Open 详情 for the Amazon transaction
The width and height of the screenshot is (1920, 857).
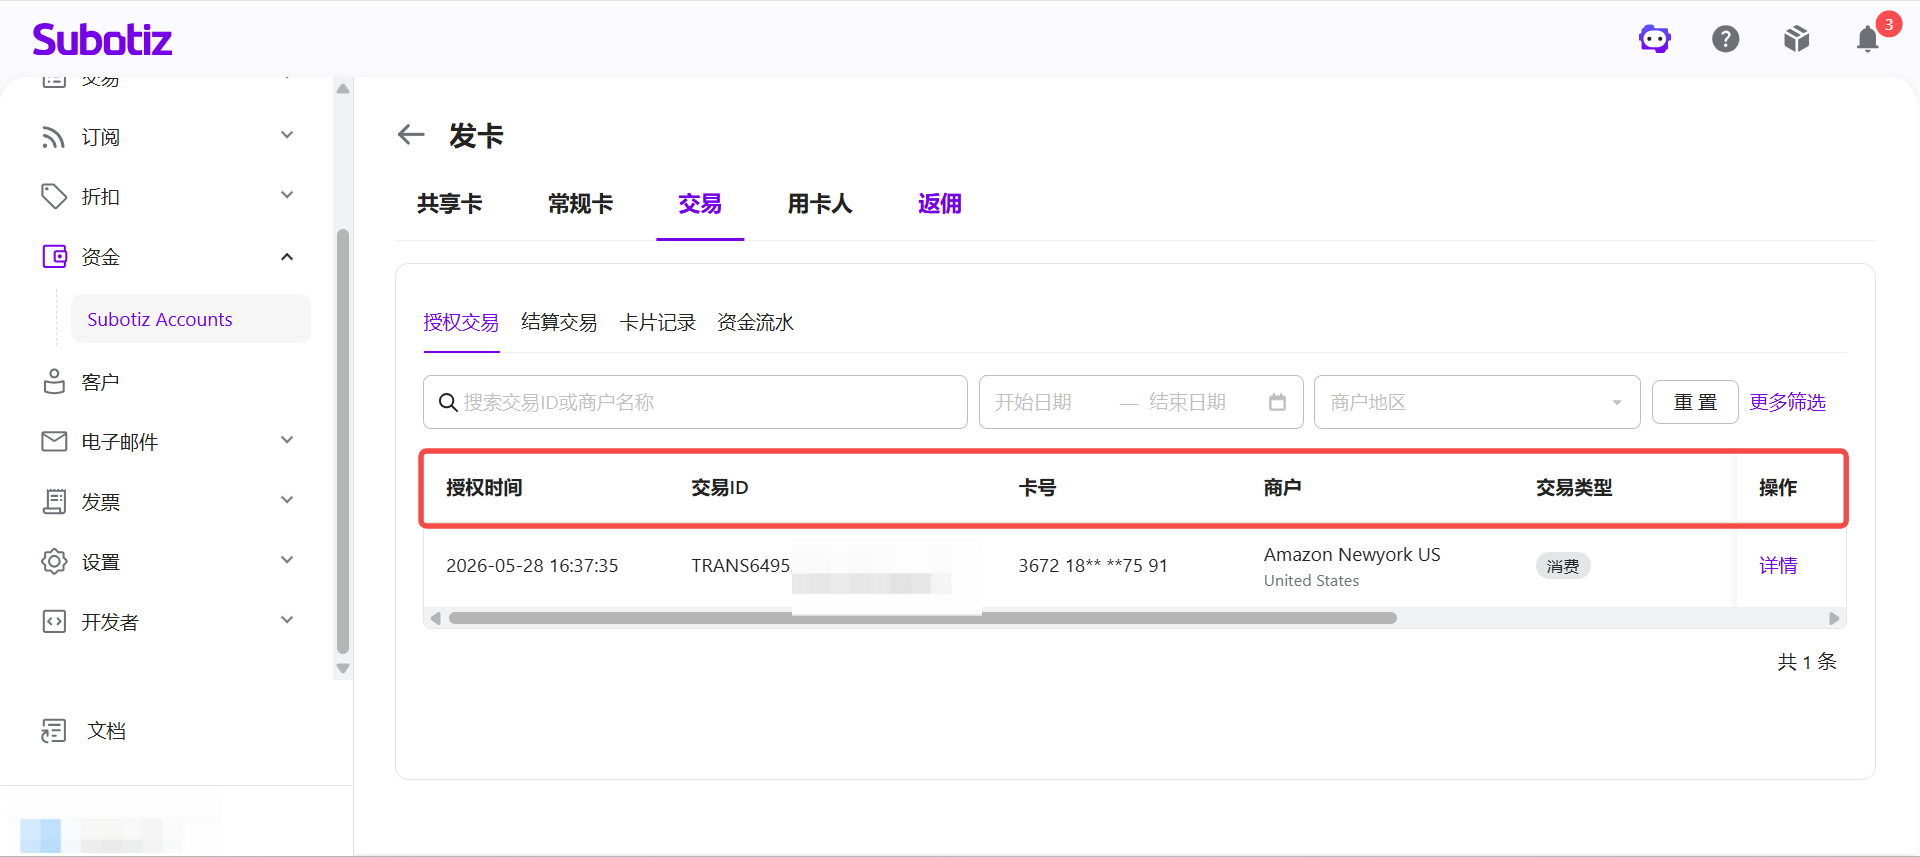click(1778, 565)
